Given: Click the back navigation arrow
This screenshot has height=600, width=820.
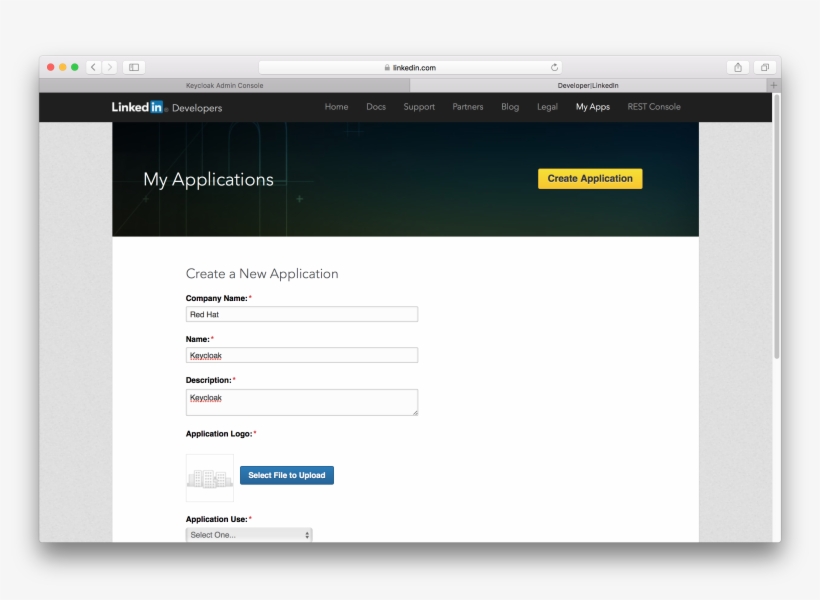Looking at the screenshot, I should (93, 66).
